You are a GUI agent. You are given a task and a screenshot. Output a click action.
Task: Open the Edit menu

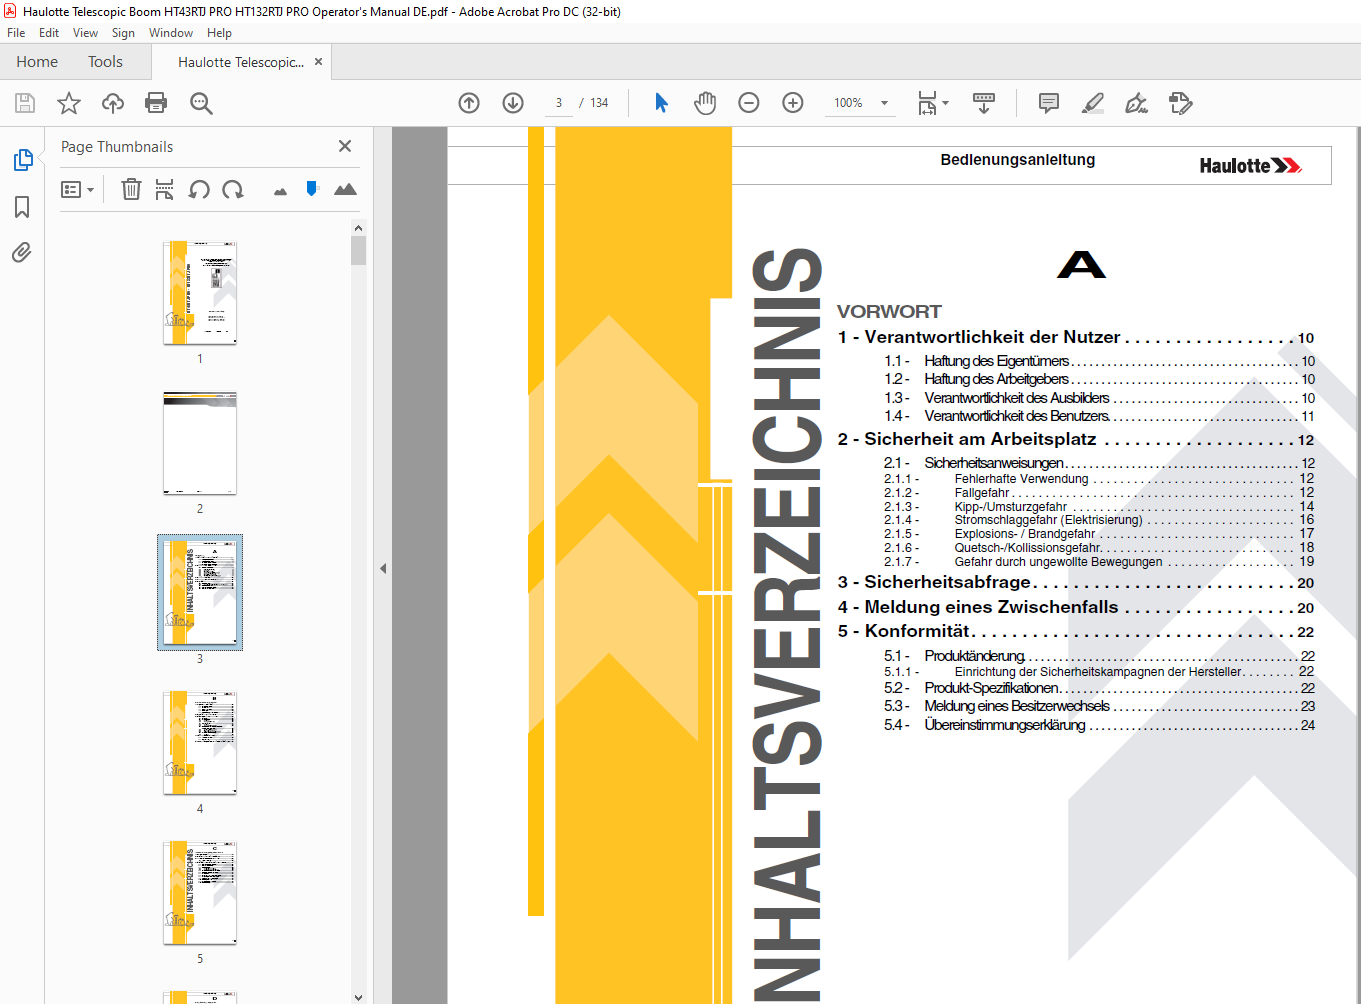tap(49, 33)
